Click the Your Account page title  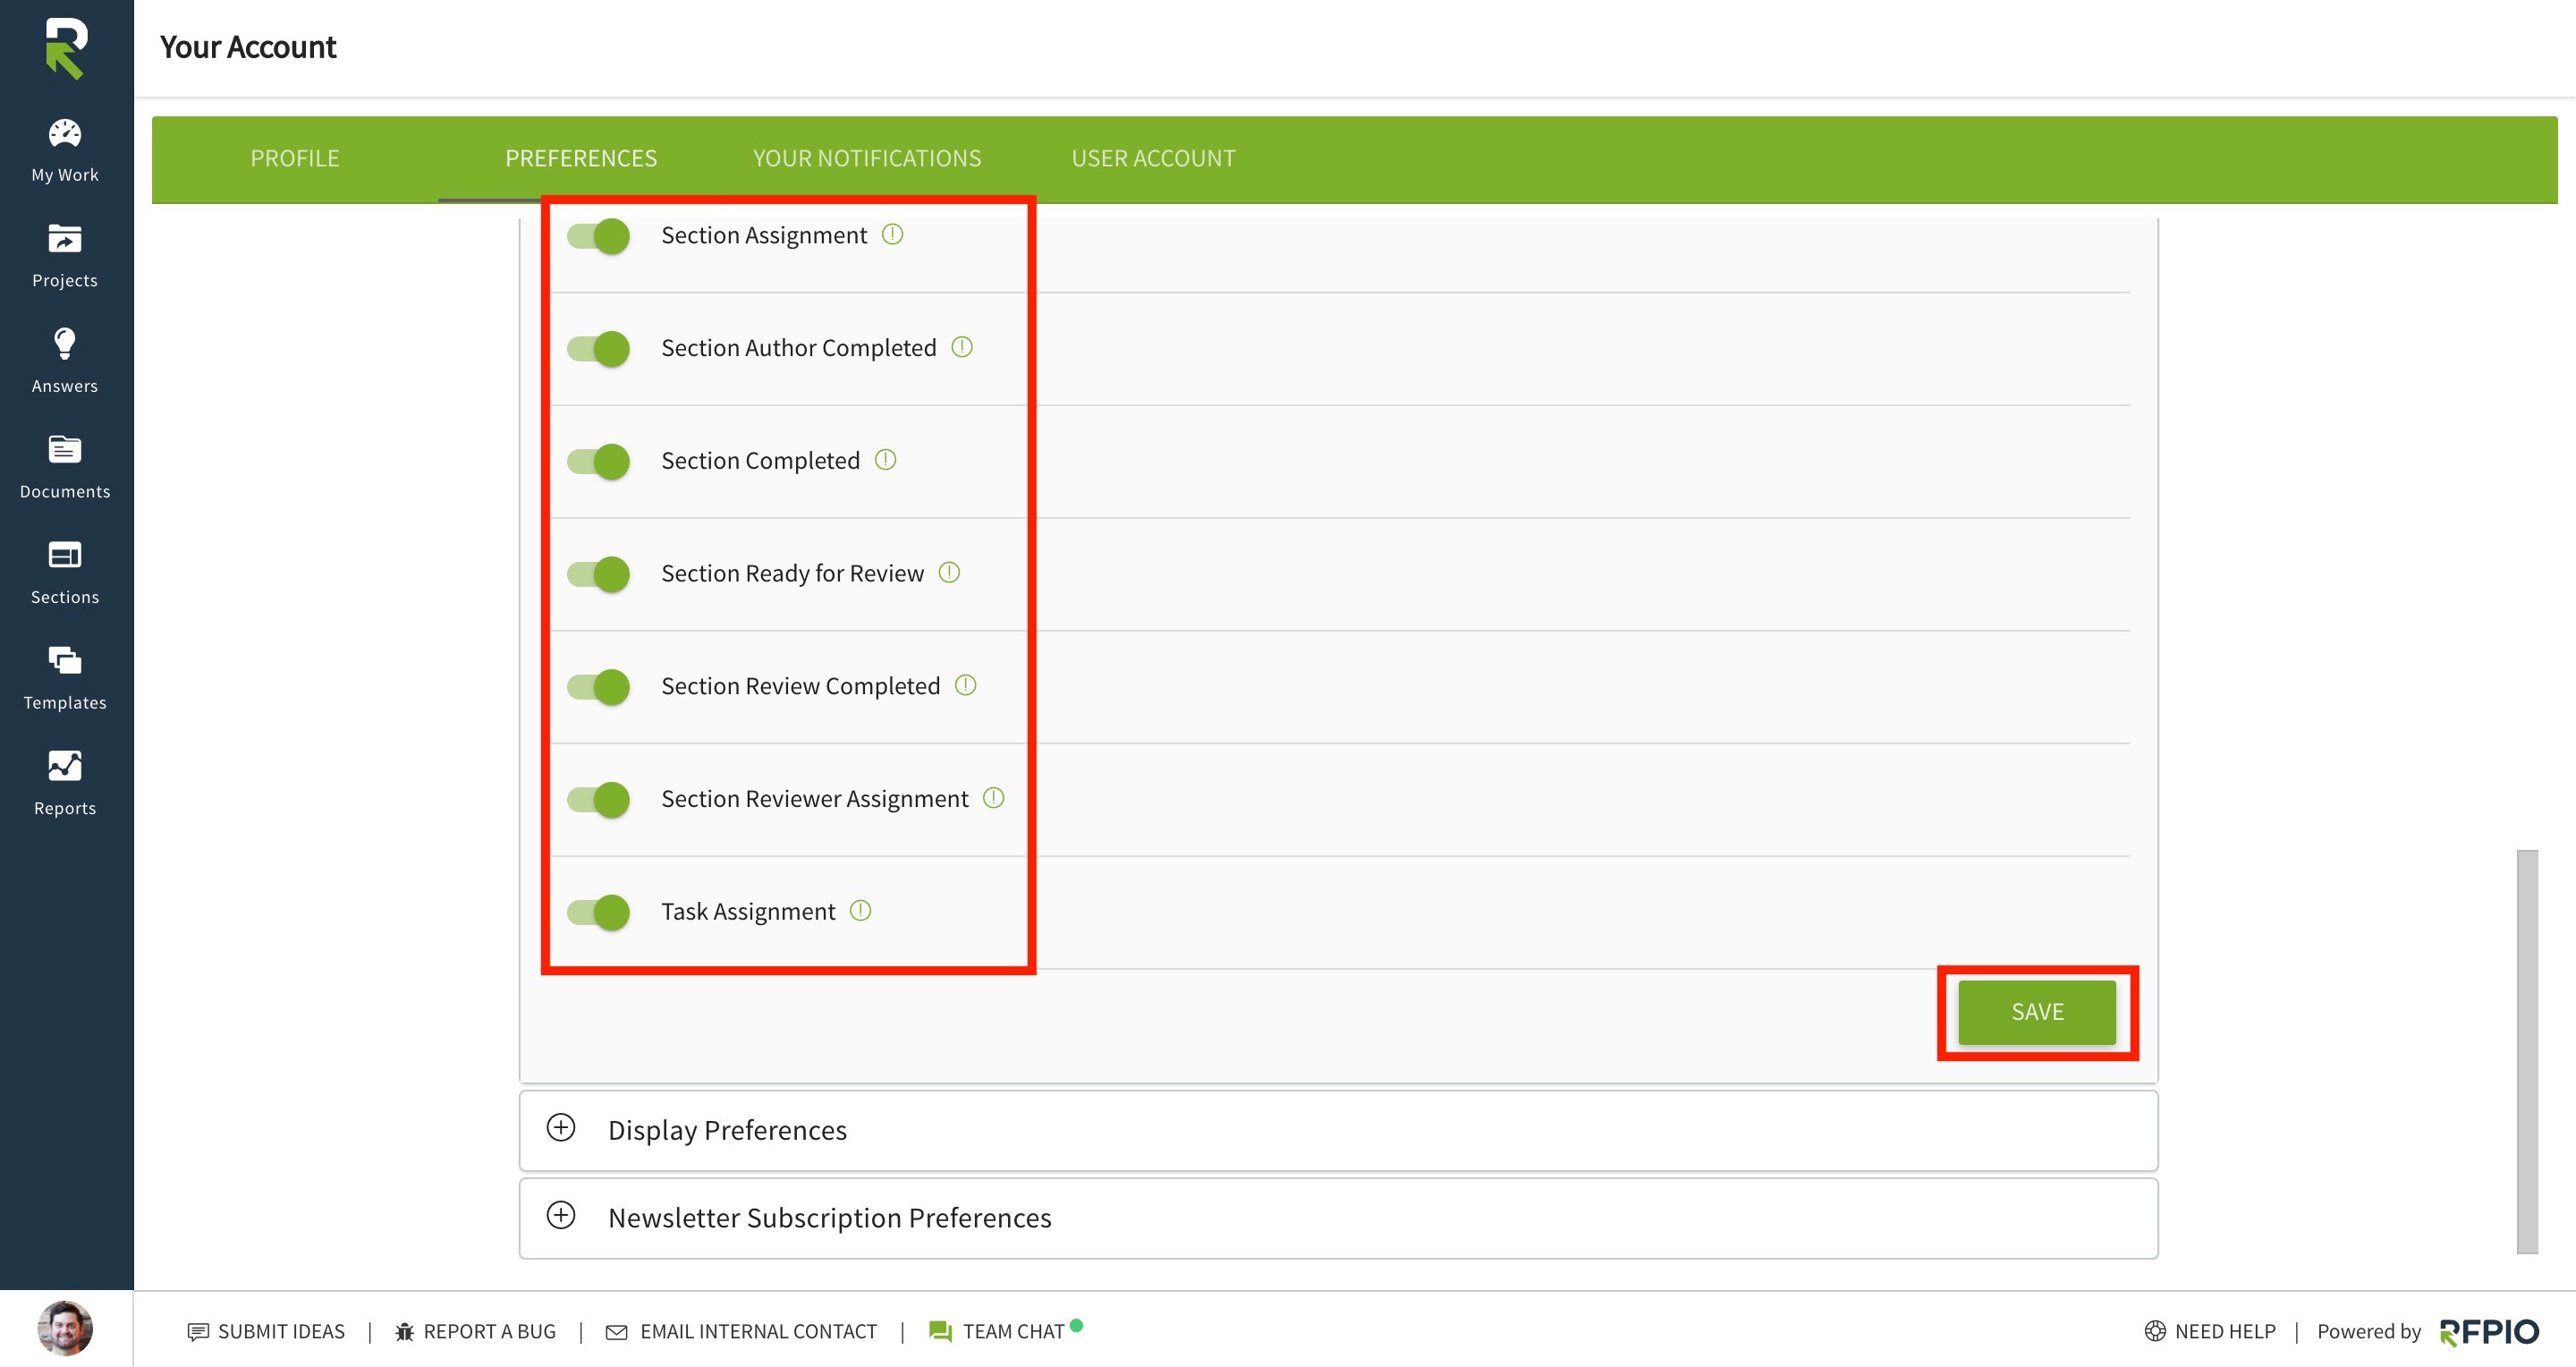click(248, 47)
